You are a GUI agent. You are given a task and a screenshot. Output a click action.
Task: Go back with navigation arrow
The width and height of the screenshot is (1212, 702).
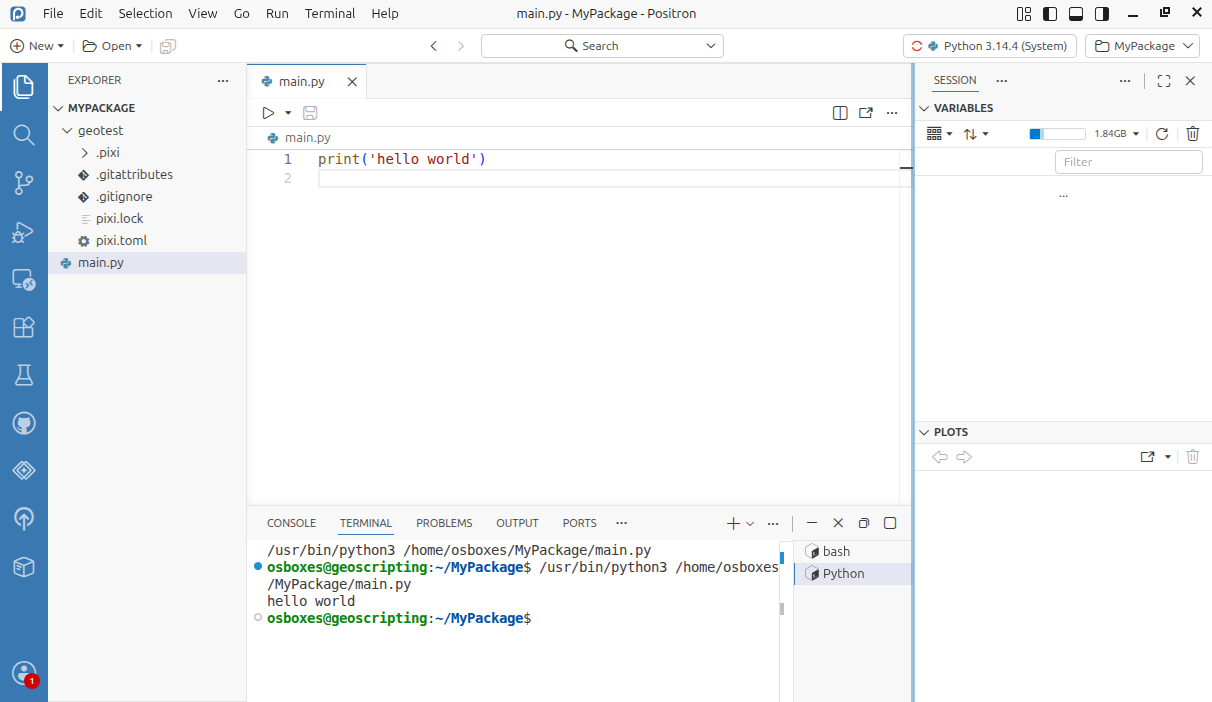[x=434, y=46]
